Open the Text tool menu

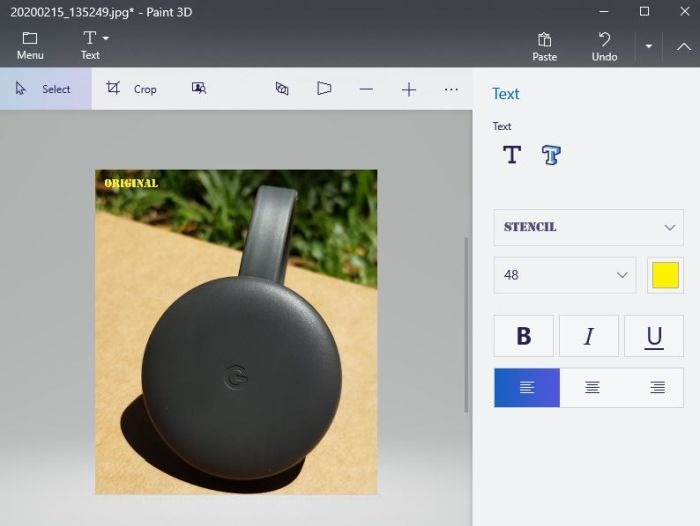pyautogui.click(x=93, y=46)
